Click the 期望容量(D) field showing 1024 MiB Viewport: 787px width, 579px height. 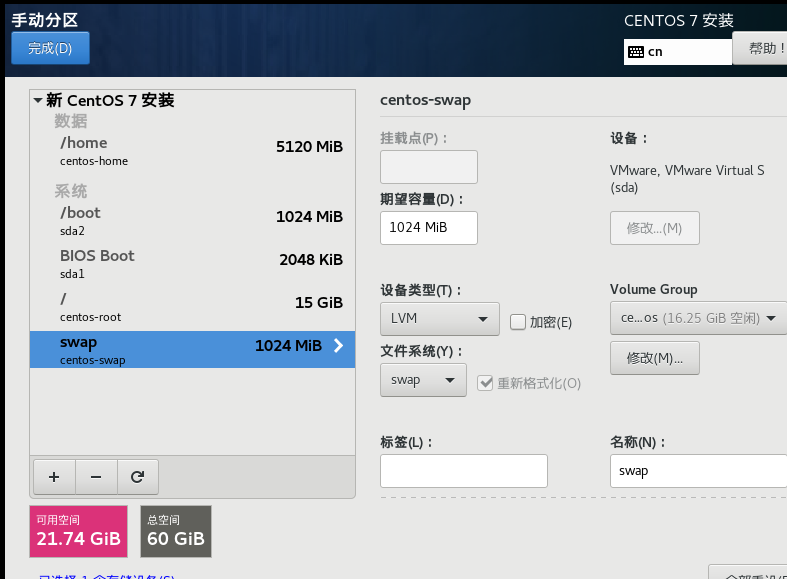(429, 228)
